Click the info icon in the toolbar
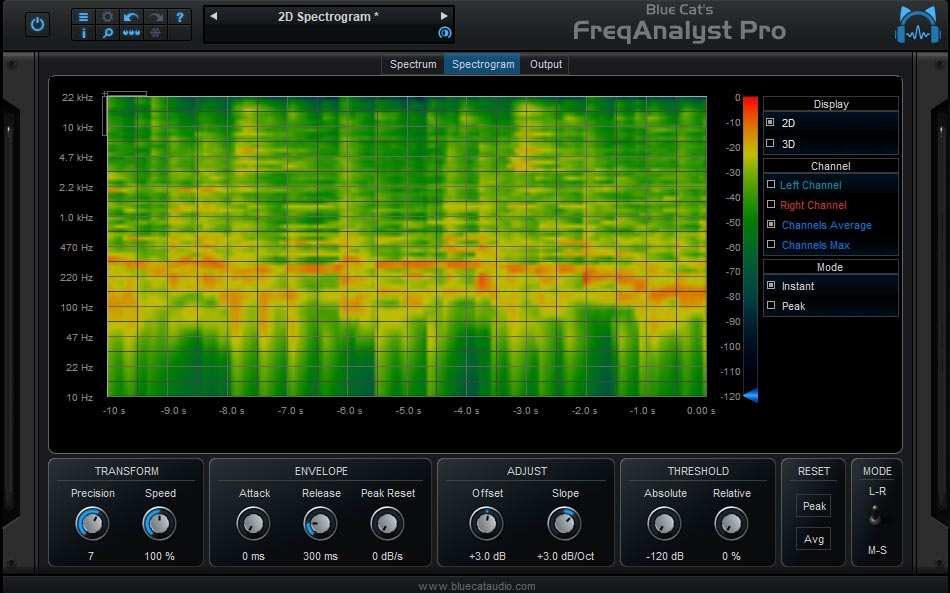This screenshot has width=950, height=593. point(84,33)
